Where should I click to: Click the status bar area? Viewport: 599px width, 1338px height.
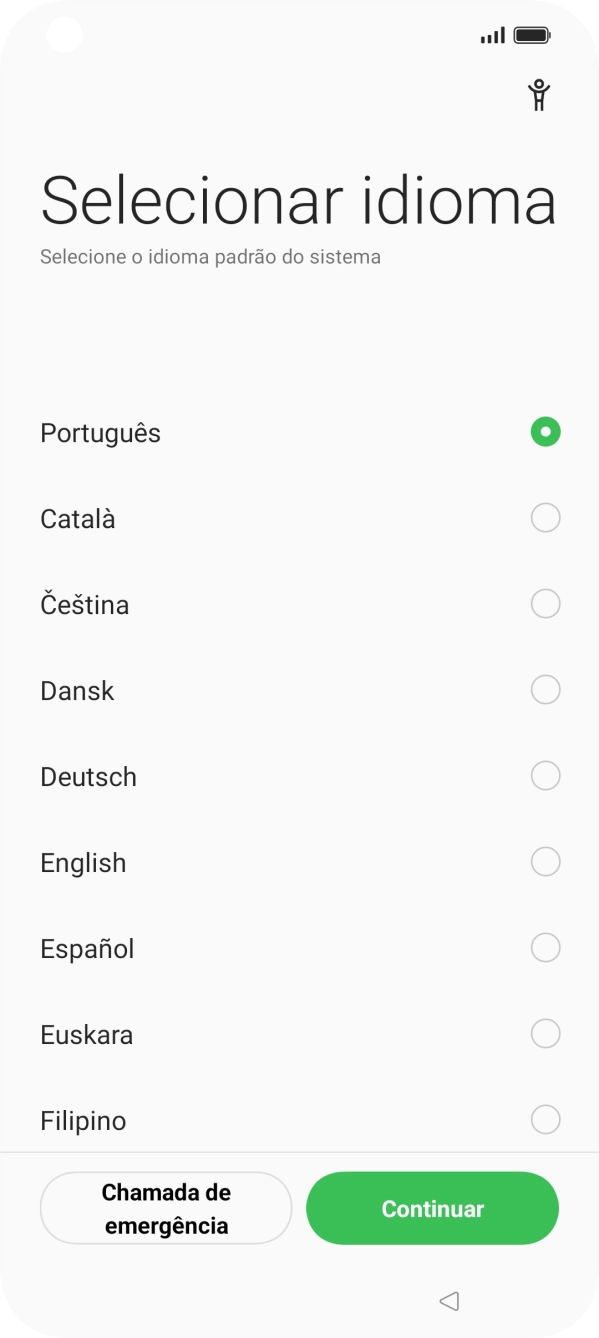[300, 33]
